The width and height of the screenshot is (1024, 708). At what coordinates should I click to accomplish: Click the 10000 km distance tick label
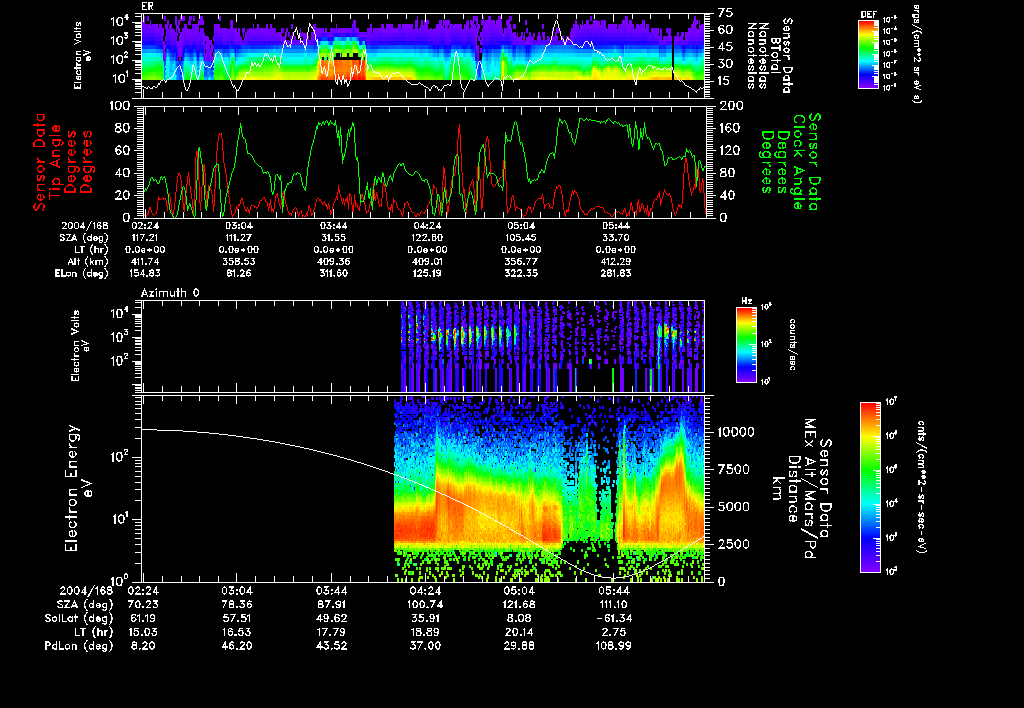[737, 432]
